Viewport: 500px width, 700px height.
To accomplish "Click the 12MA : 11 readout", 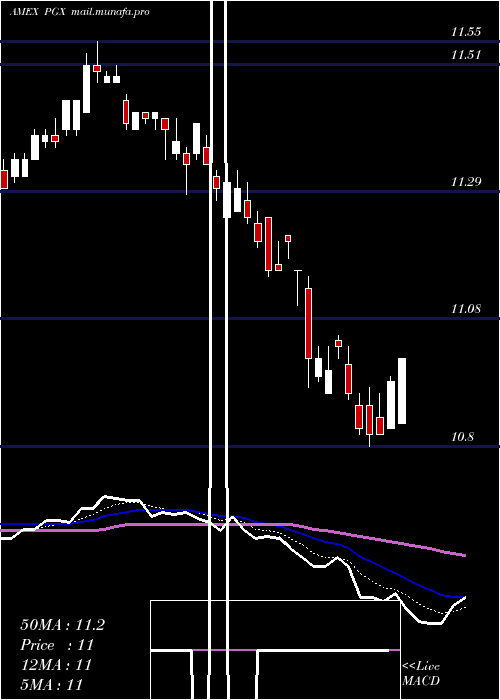I will pyautogui.click(x=56, y=665).
